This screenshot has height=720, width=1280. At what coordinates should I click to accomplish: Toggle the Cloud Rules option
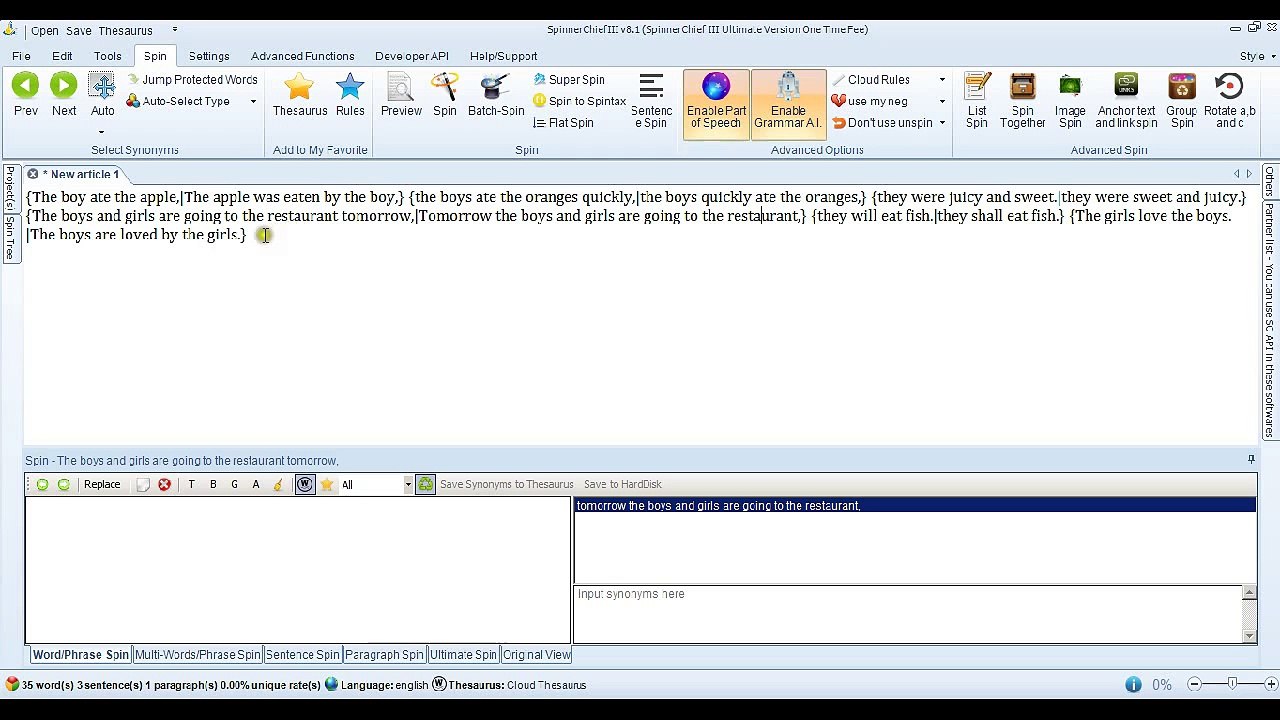click(871, 79)
